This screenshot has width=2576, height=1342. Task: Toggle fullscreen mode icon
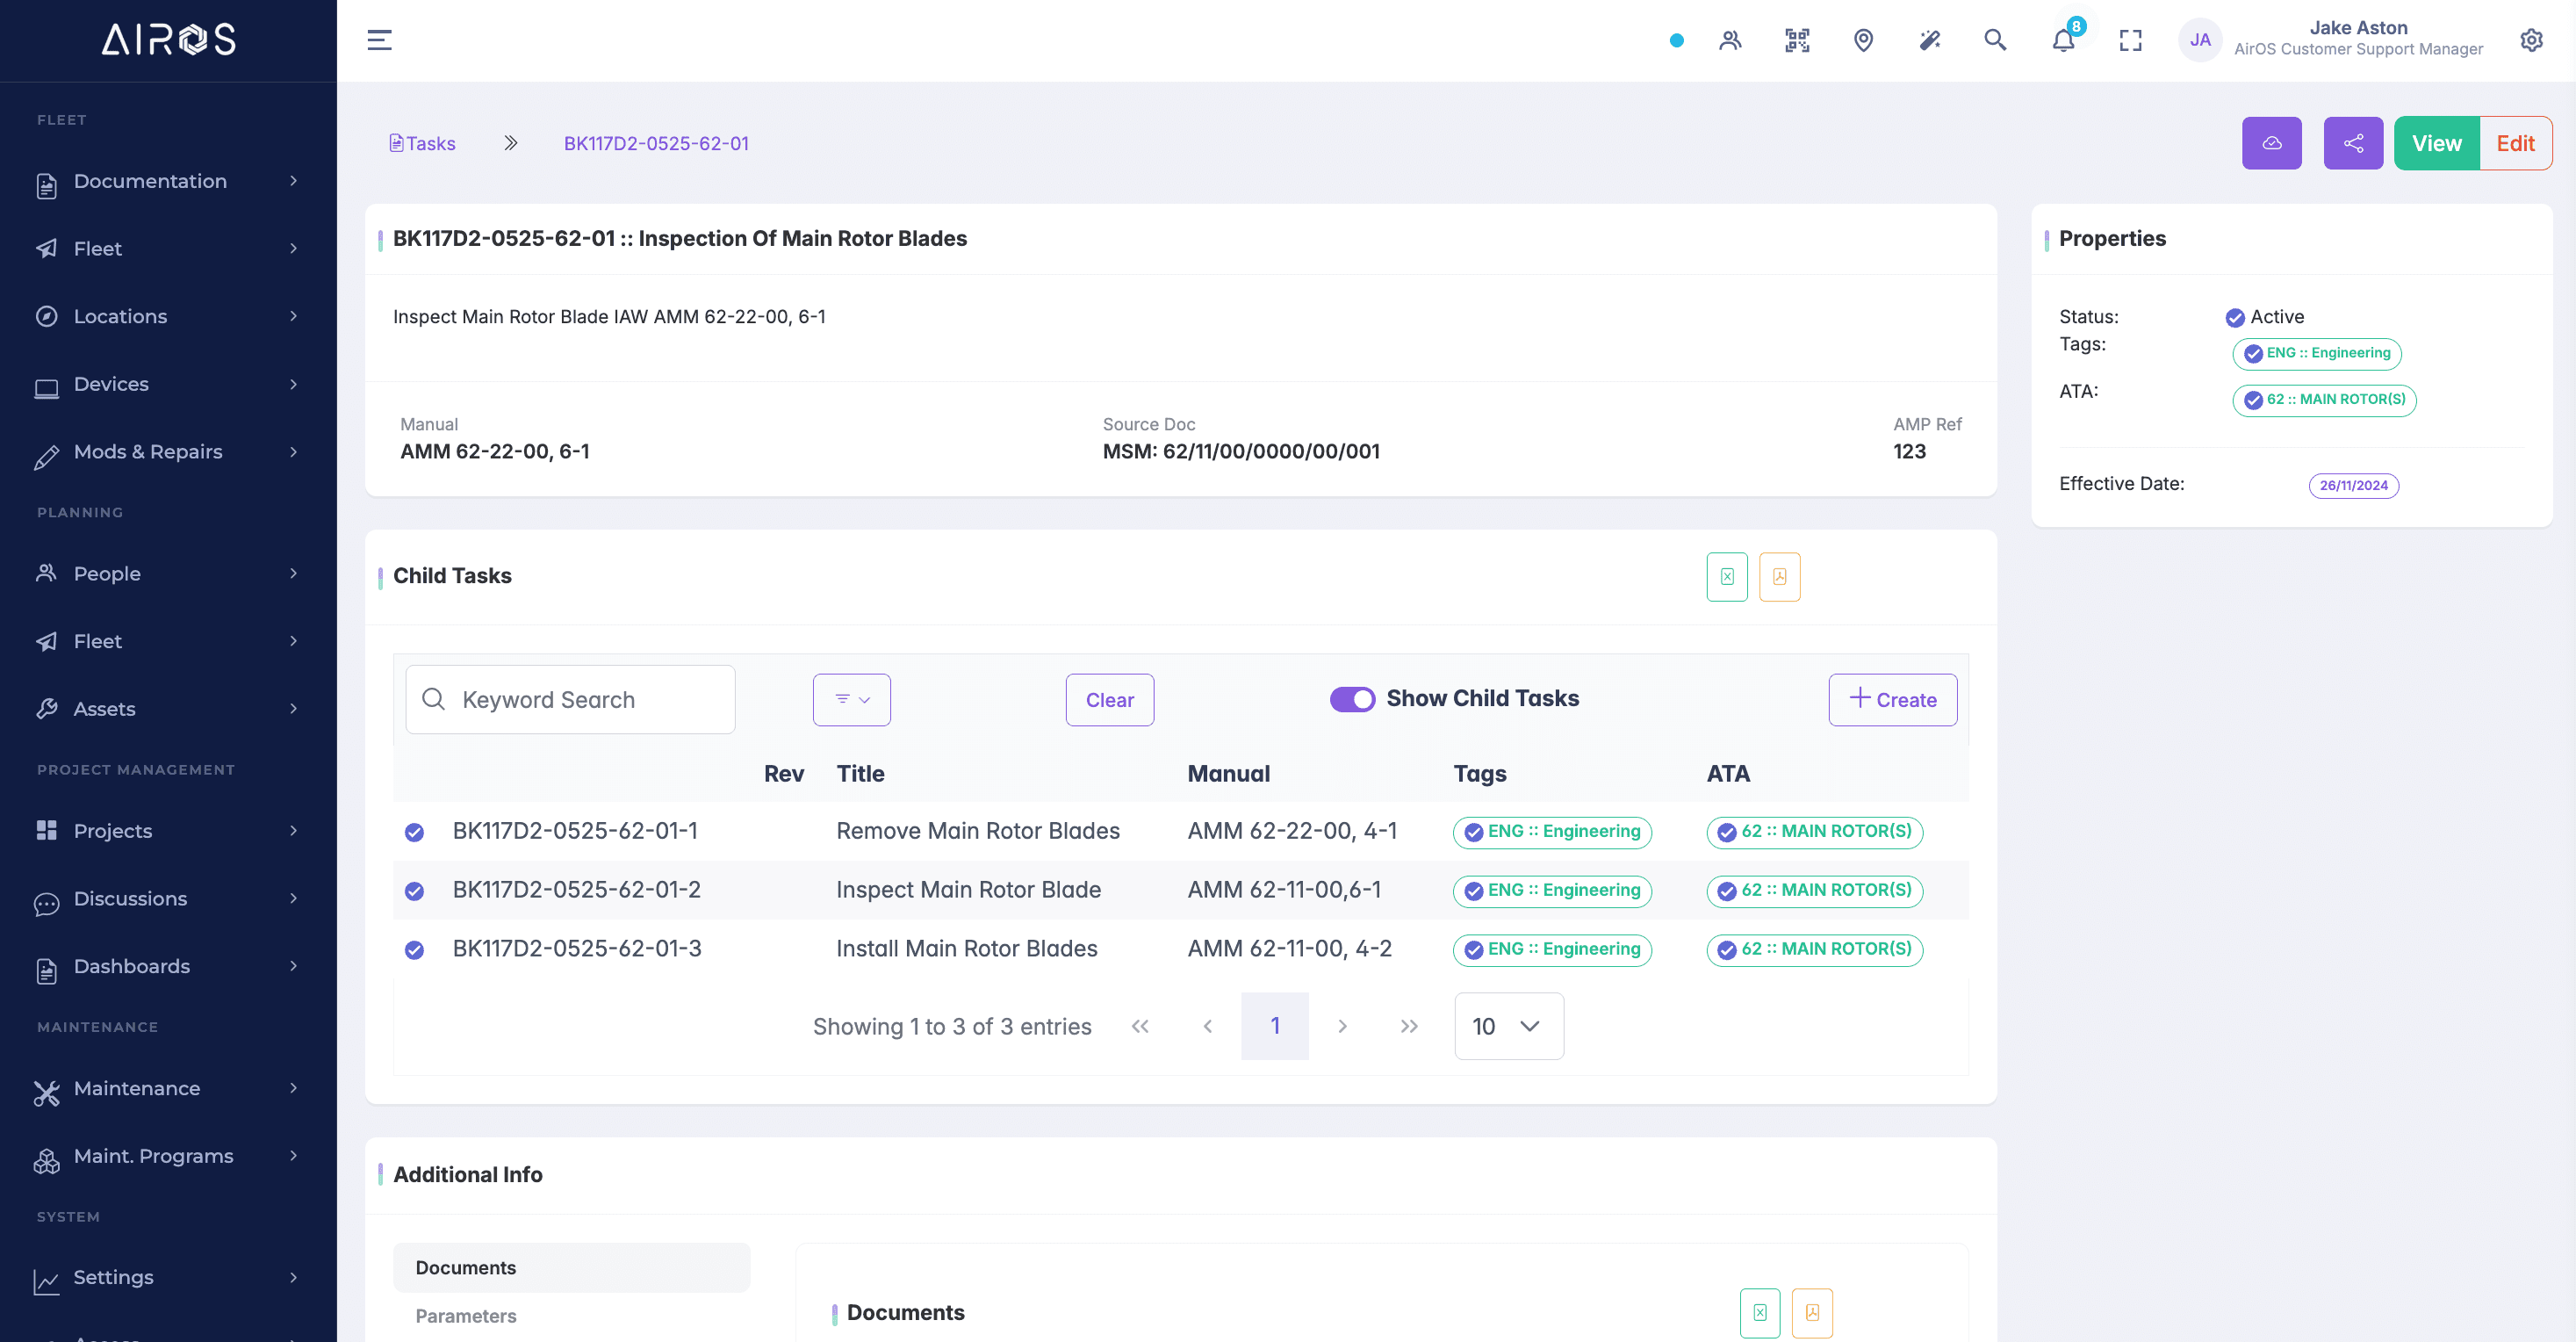pos(2130,41)
